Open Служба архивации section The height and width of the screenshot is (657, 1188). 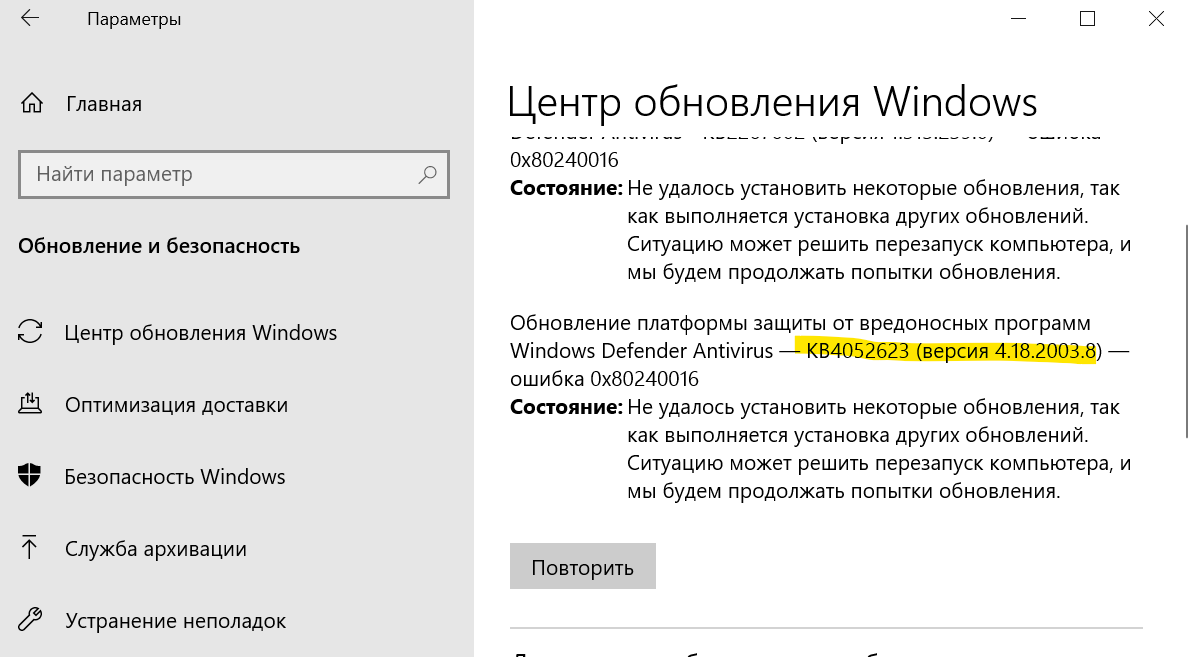tap(156, 549)
